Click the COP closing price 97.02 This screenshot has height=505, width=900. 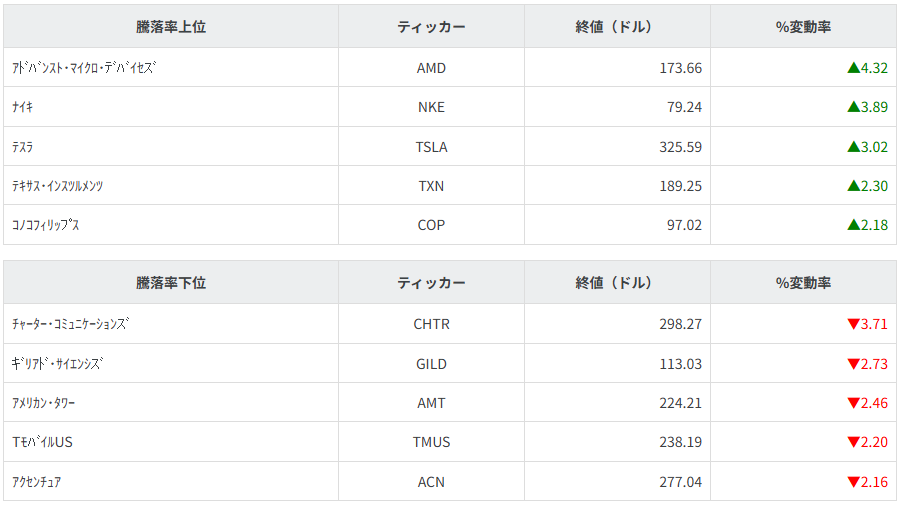click(684, 225)
